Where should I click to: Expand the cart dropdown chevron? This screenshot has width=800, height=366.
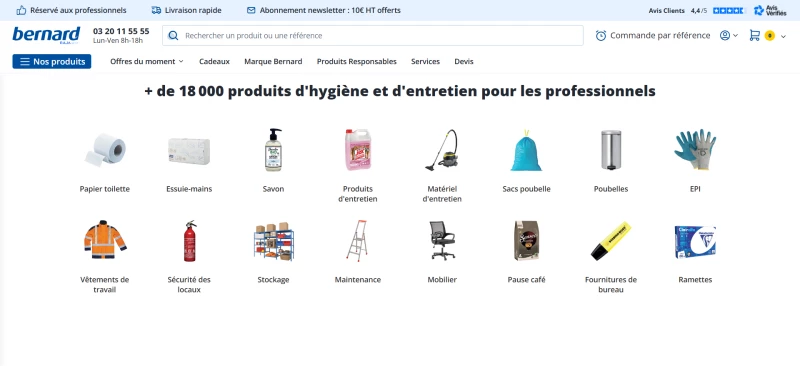[784, 36]
